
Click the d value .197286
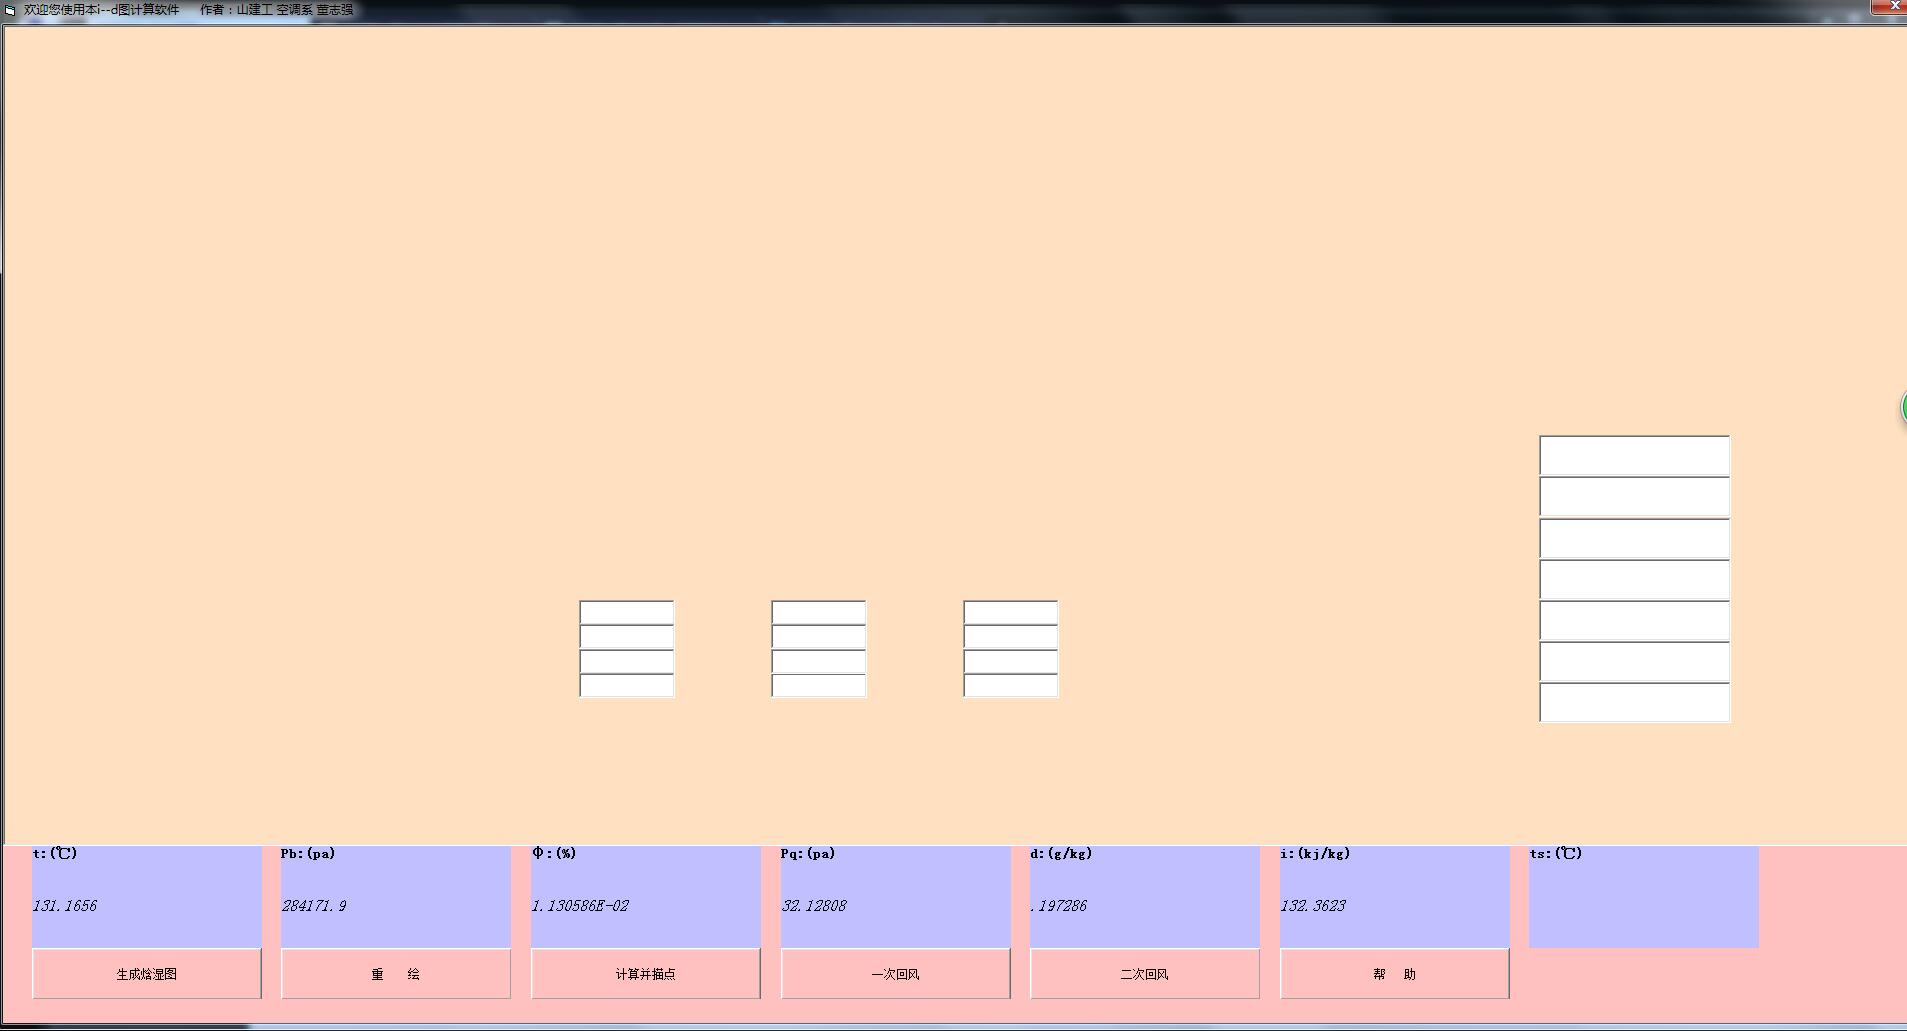pyautogui.click(x=1059, y=906)
